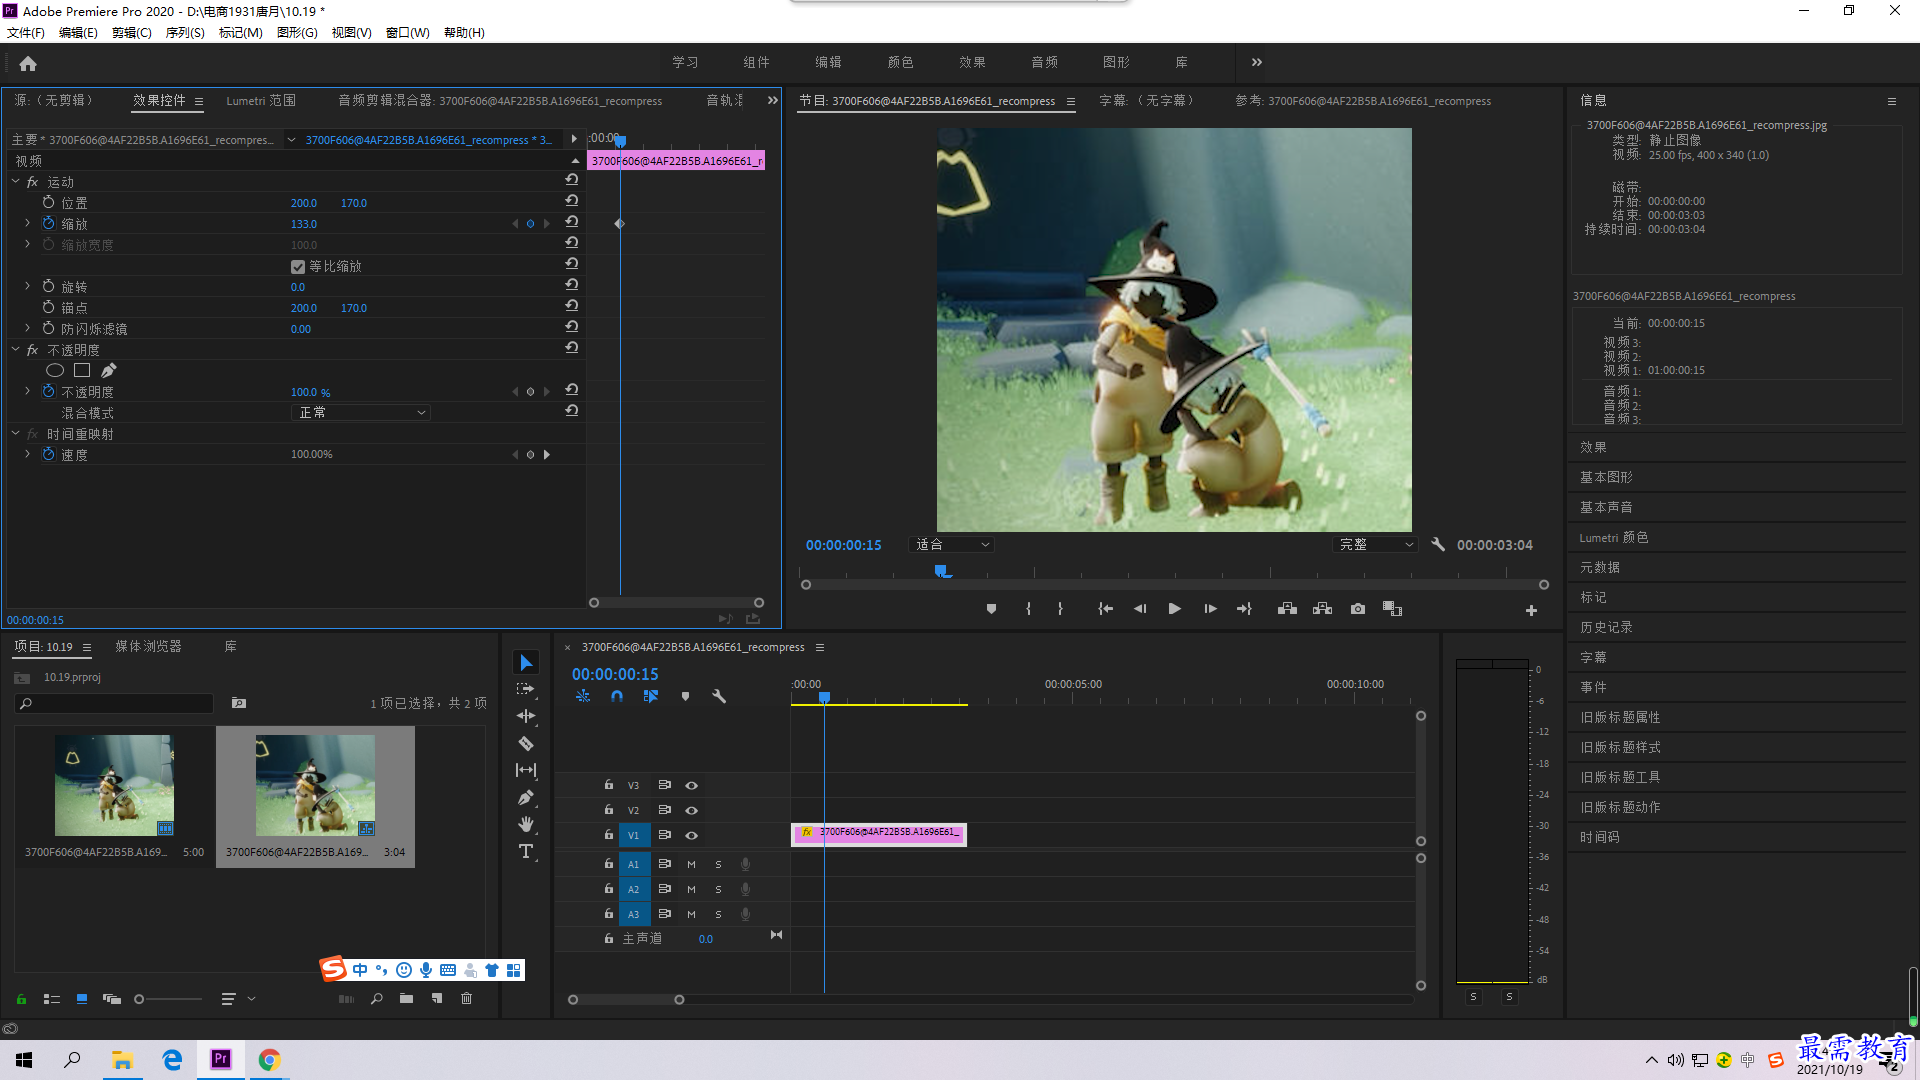1920x1080 pixels.
Task: Toggle V2 track output eye
Action: click(691, 811)
